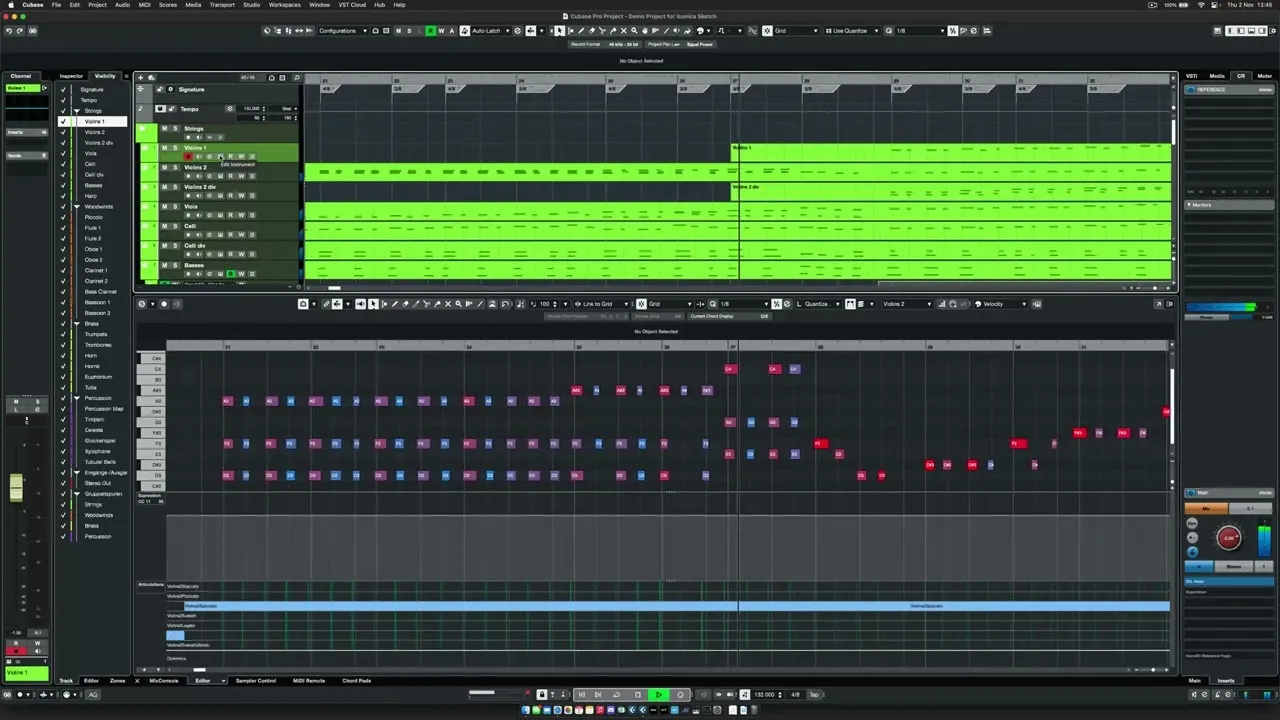Collapse the Brass folder in visibility list
The height and width of the screenshot is (720, 1280).
click(76, 324)
